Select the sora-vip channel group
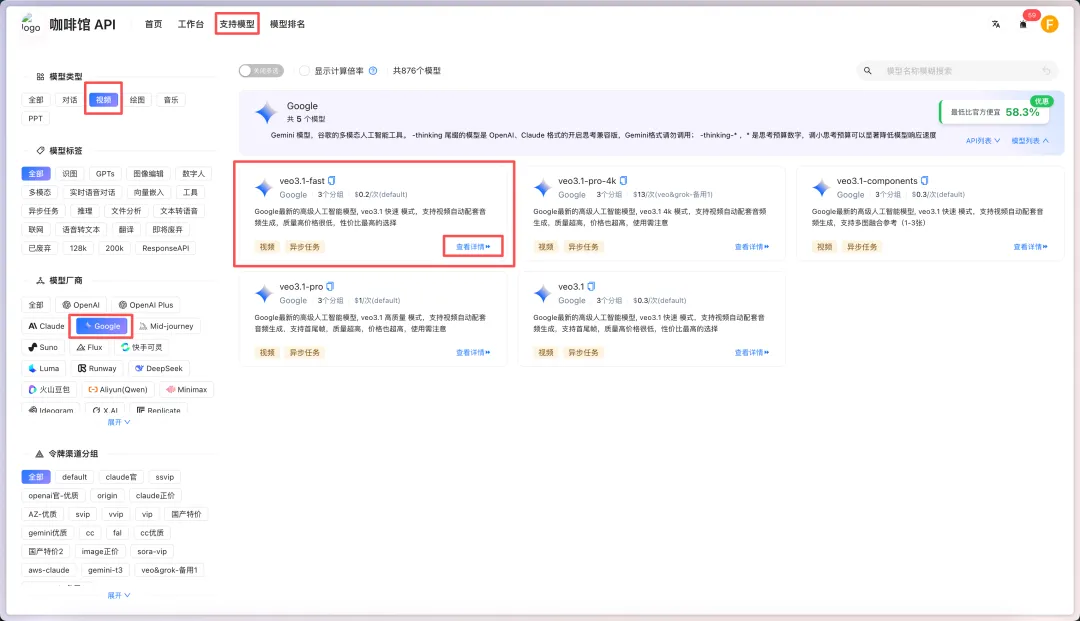Viewport: 1080px width, 621px height. click(152, 551)
